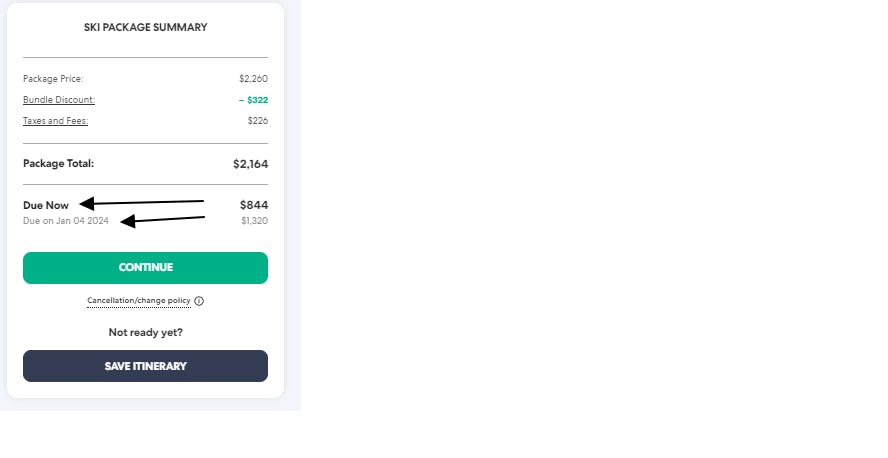This screenshot has height=458, width=888.
Task: Click the Package Price label
Action: point(53,78)
